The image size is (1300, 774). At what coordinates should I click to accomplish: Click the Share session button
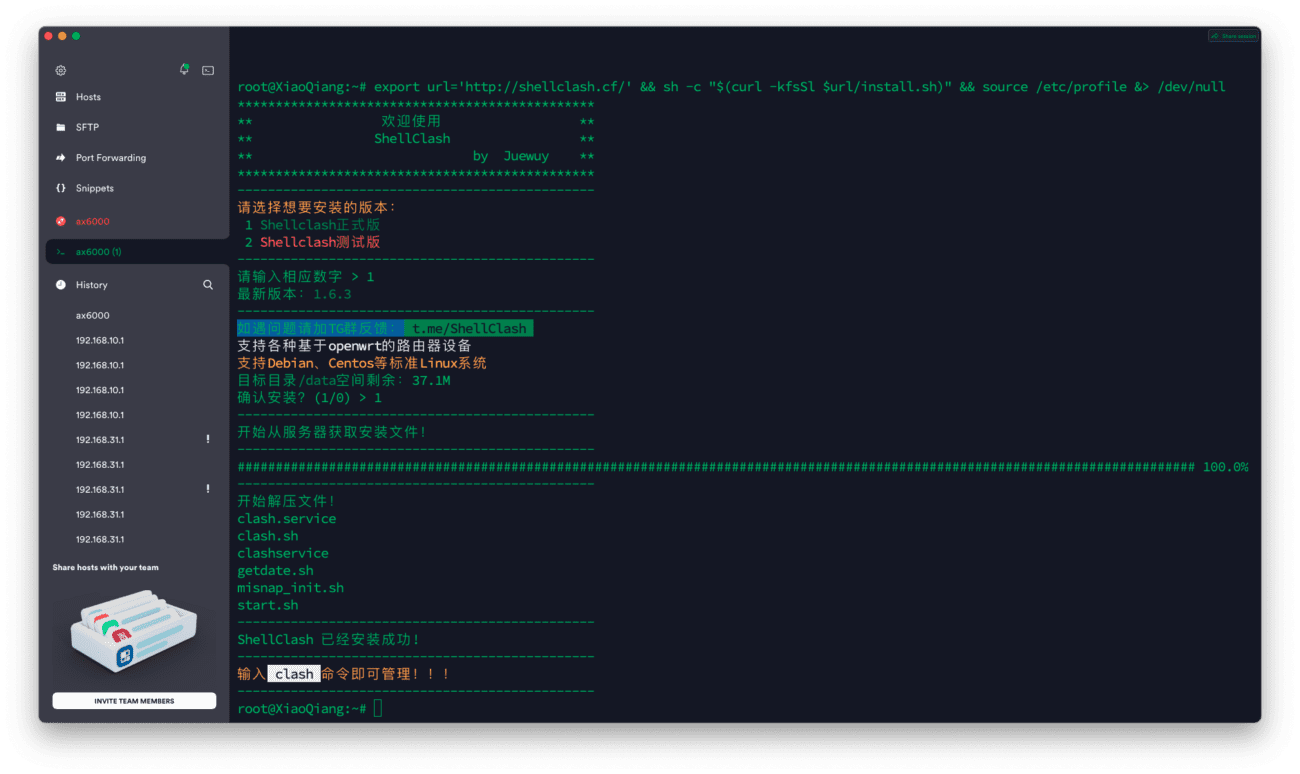[x=1233, y=36]
